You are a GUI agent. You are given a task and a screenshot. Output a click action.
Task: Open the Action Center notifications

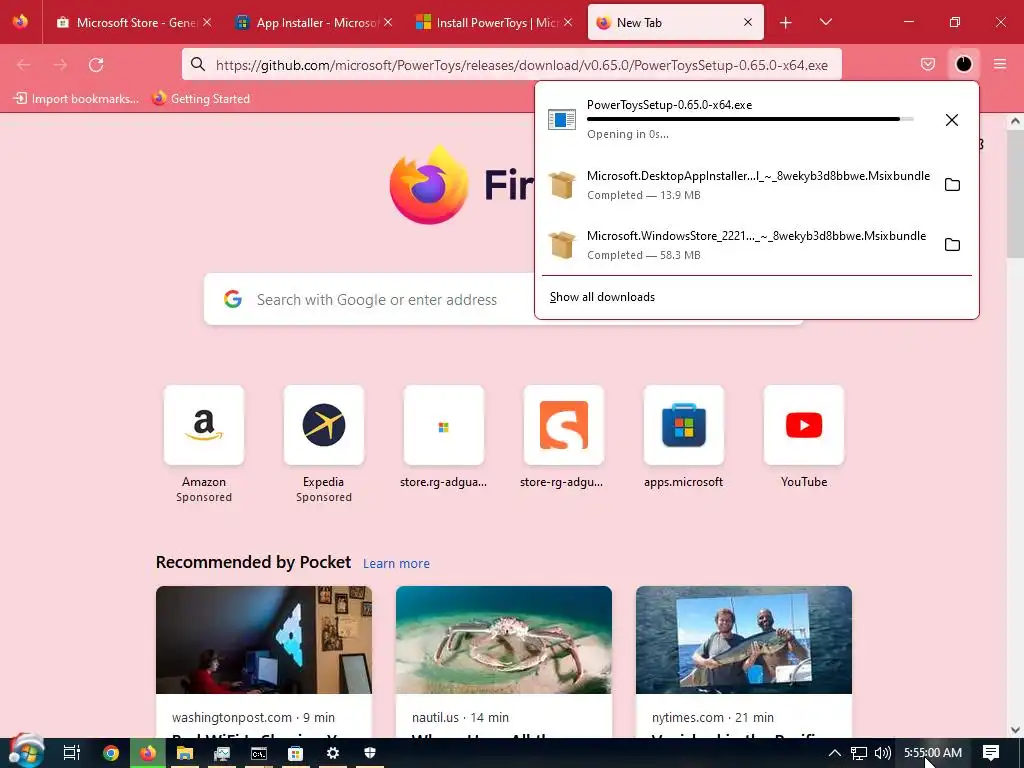coord(991,753)
